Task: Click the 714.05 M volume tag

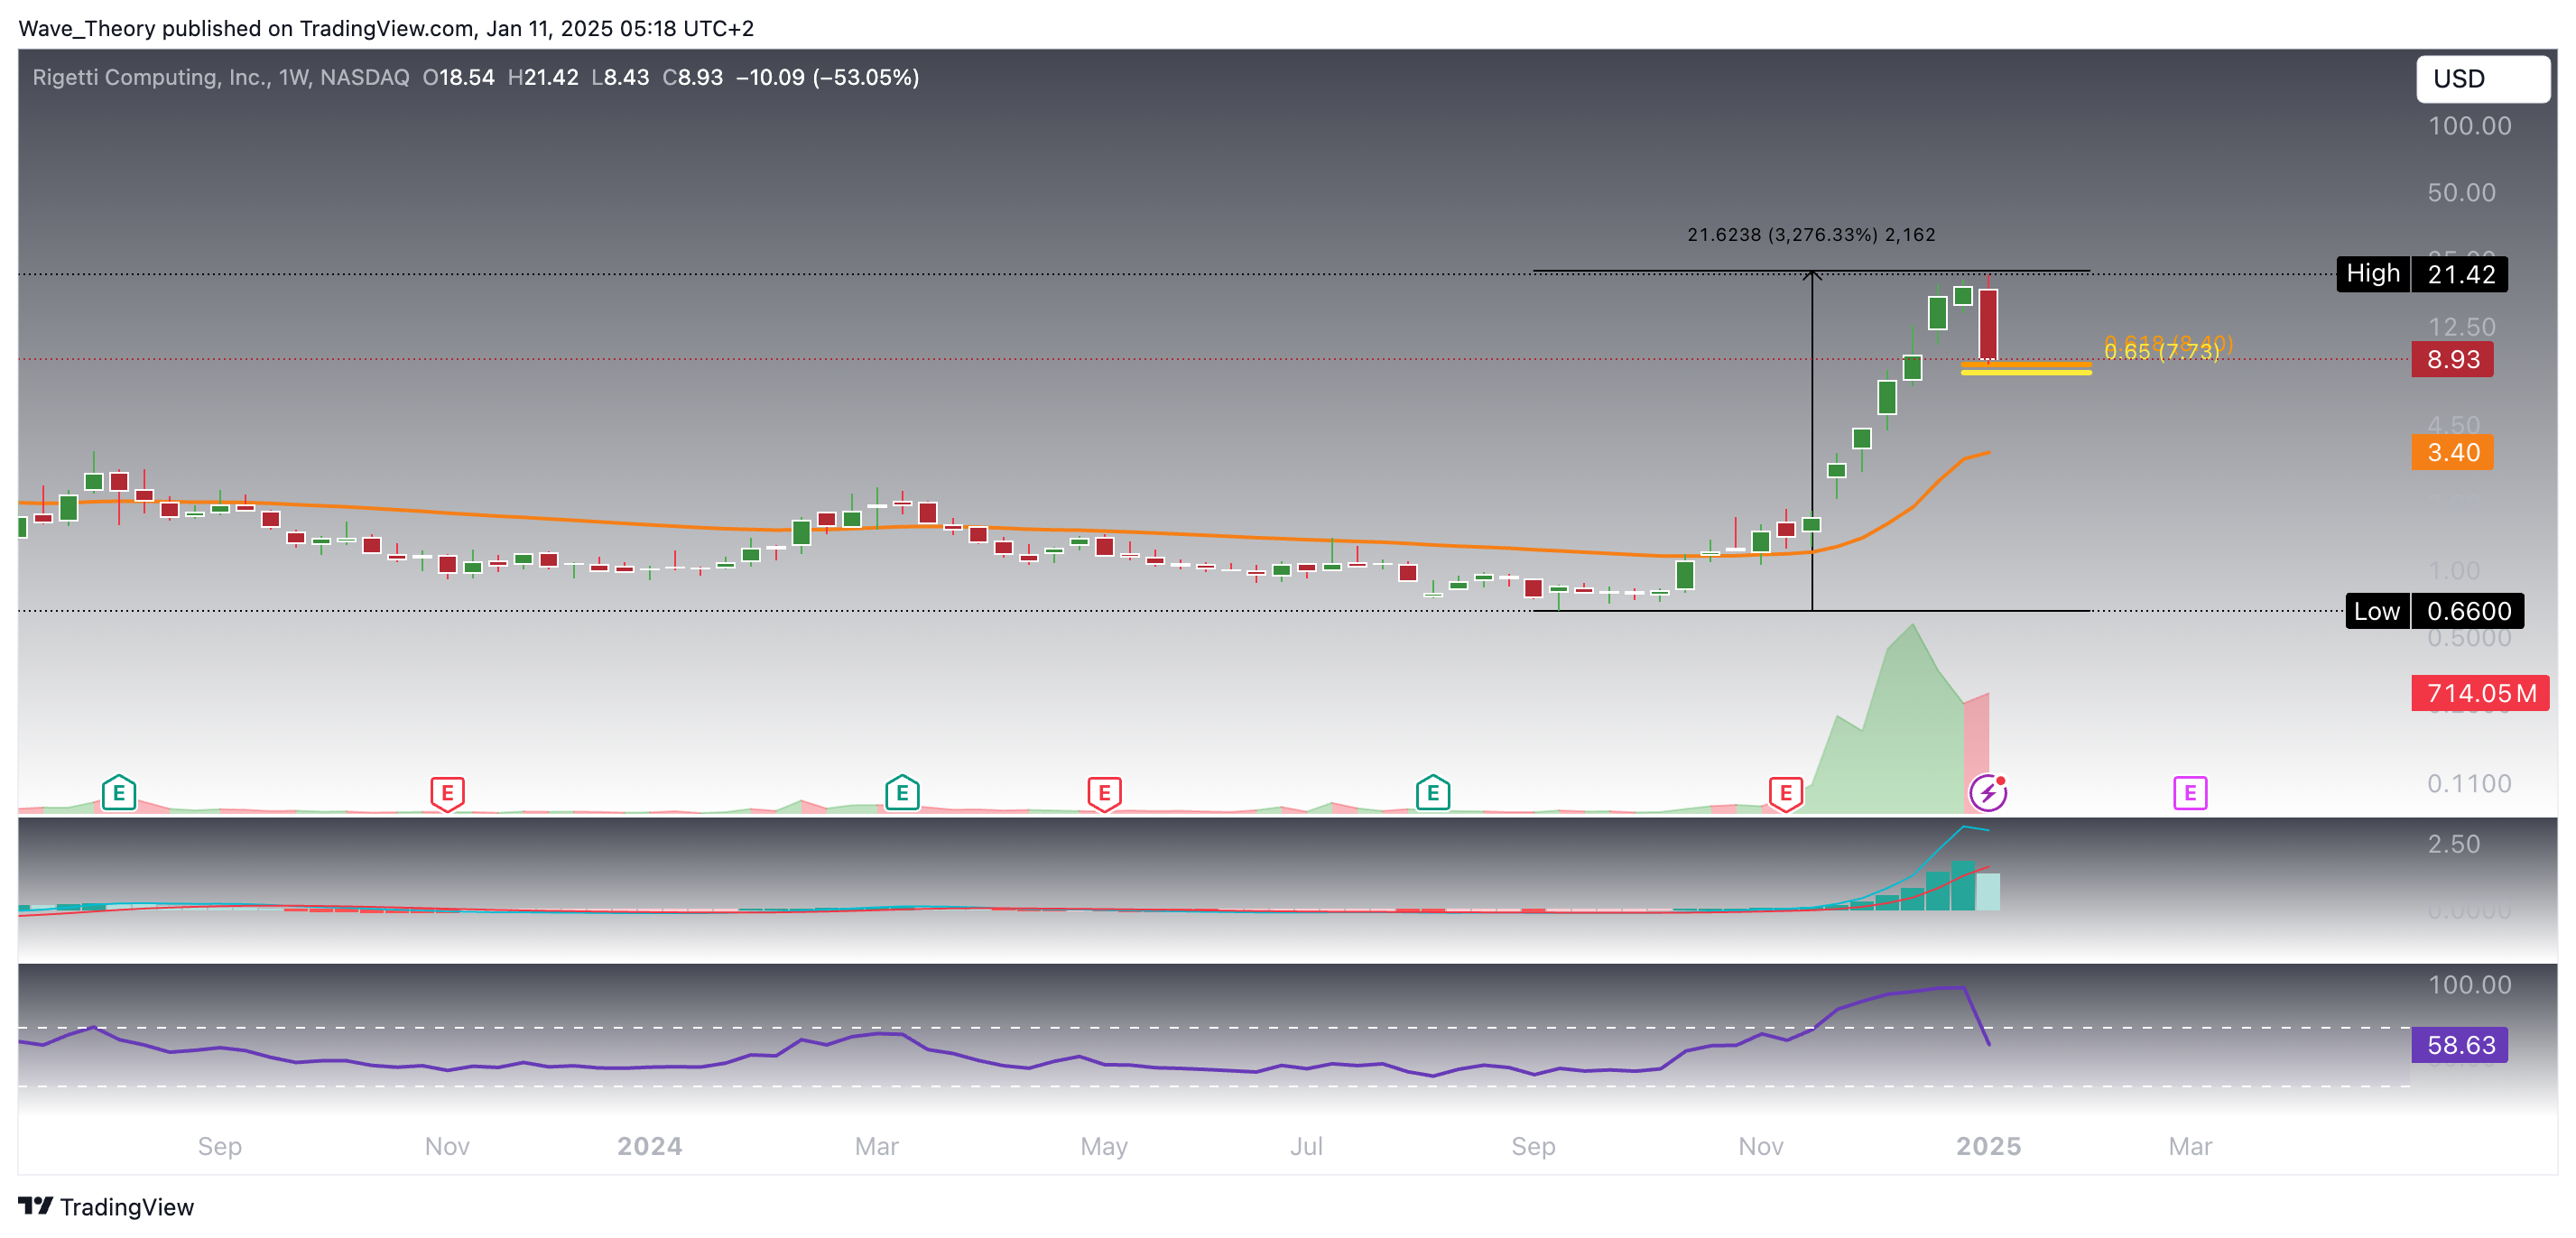Action: [x=2480, y=693]
